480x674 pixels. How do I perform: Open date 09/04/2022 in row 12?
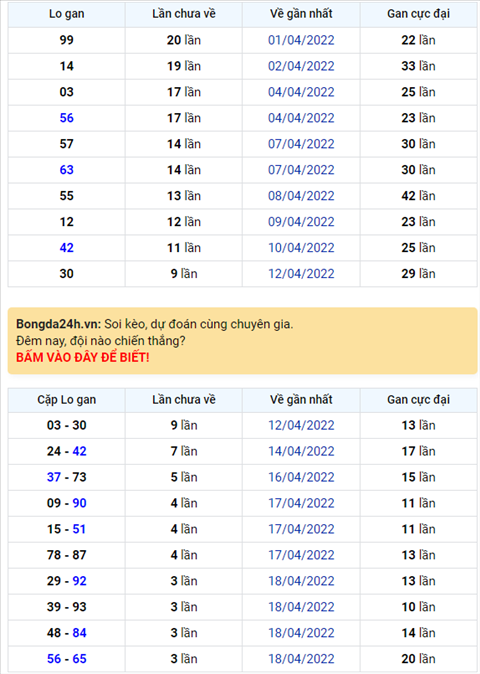(301, 222)
